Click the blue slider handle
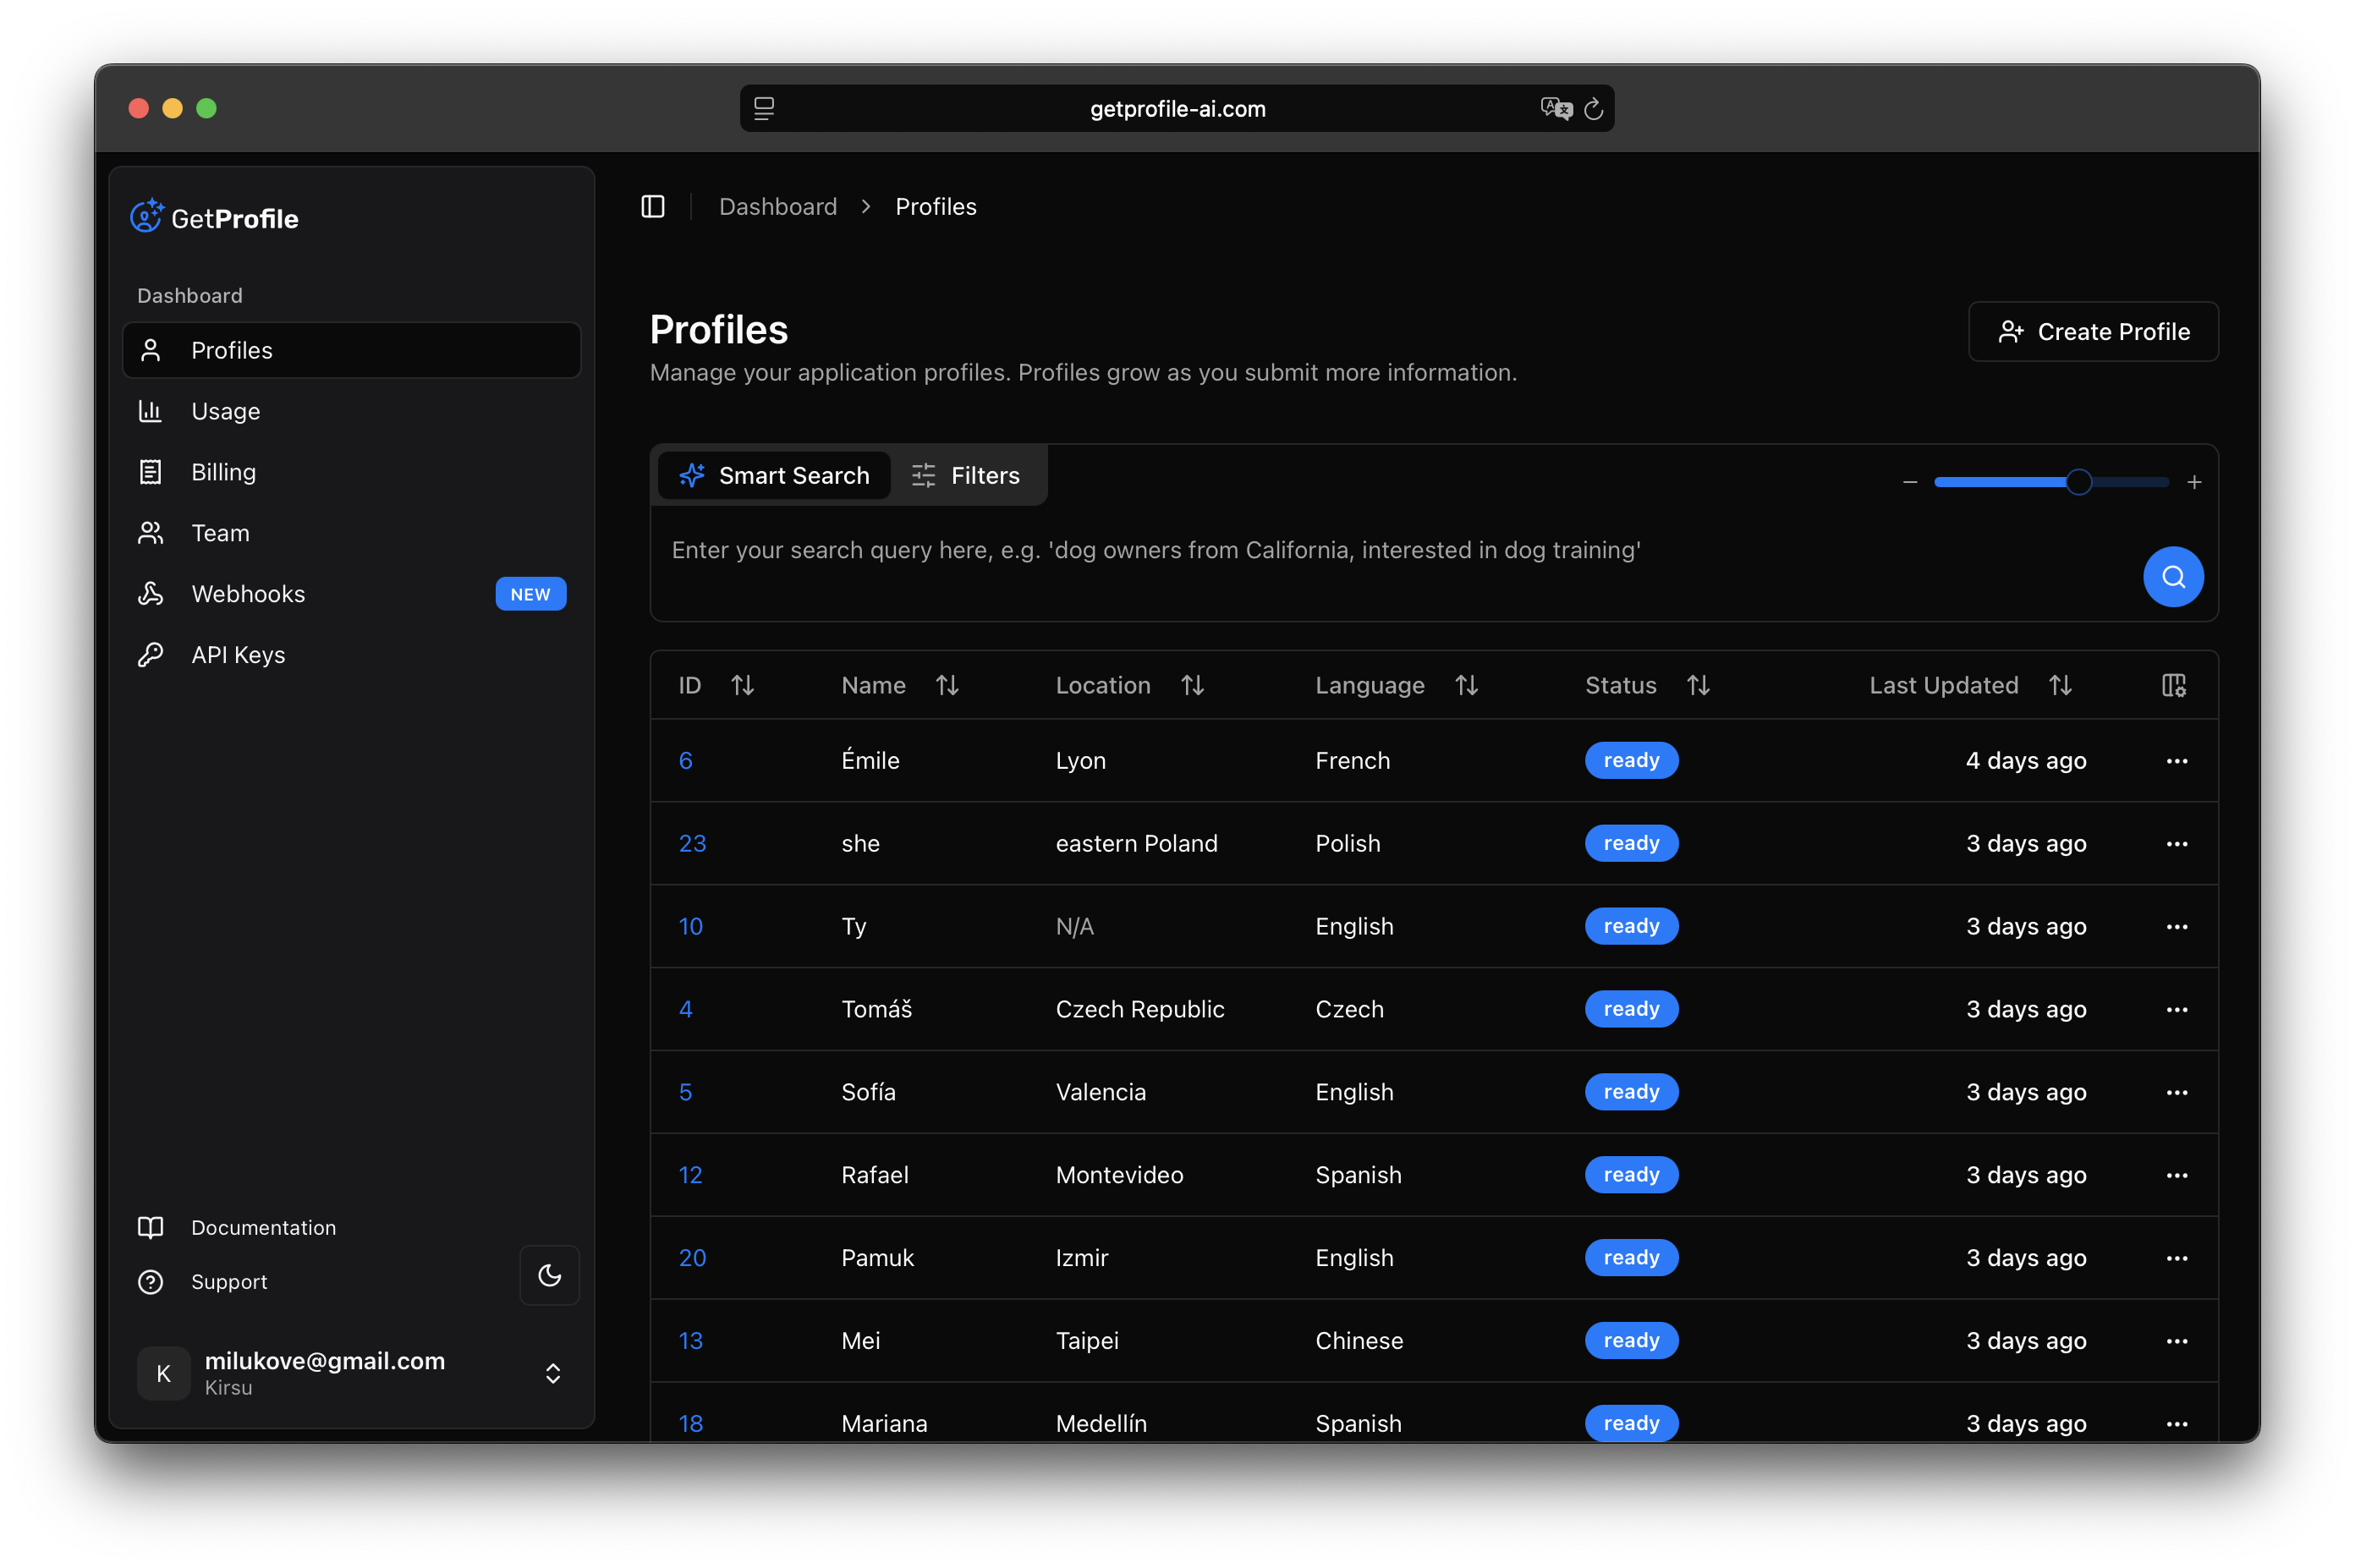 tap(2078, 482)
